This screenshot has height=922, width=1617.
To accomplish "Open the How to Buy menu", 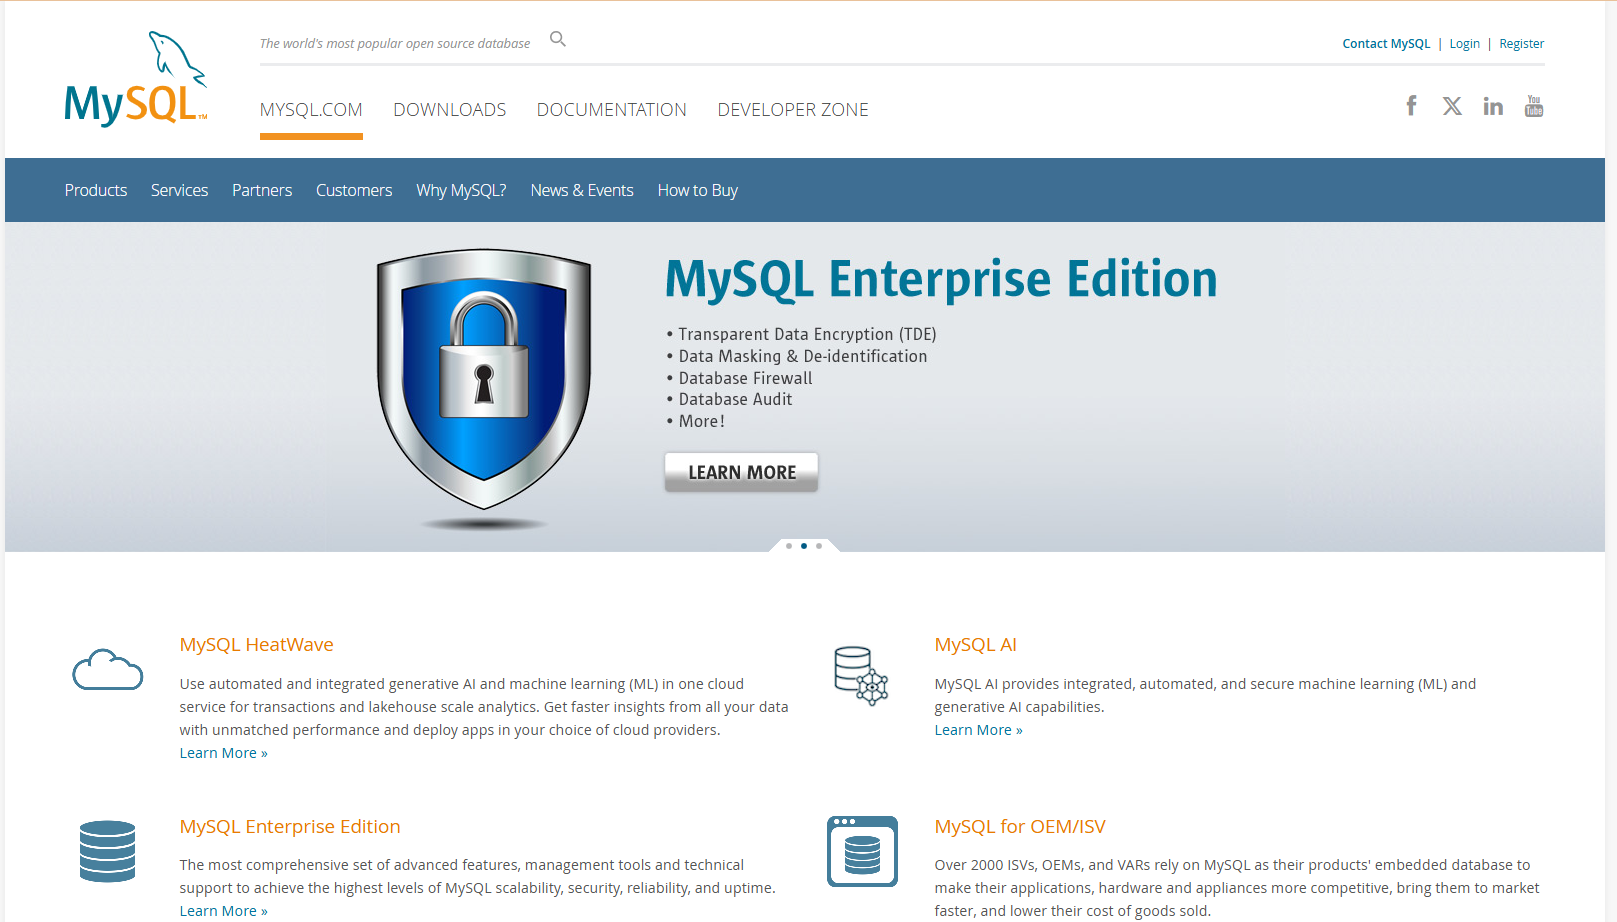I will pos(698,190).
